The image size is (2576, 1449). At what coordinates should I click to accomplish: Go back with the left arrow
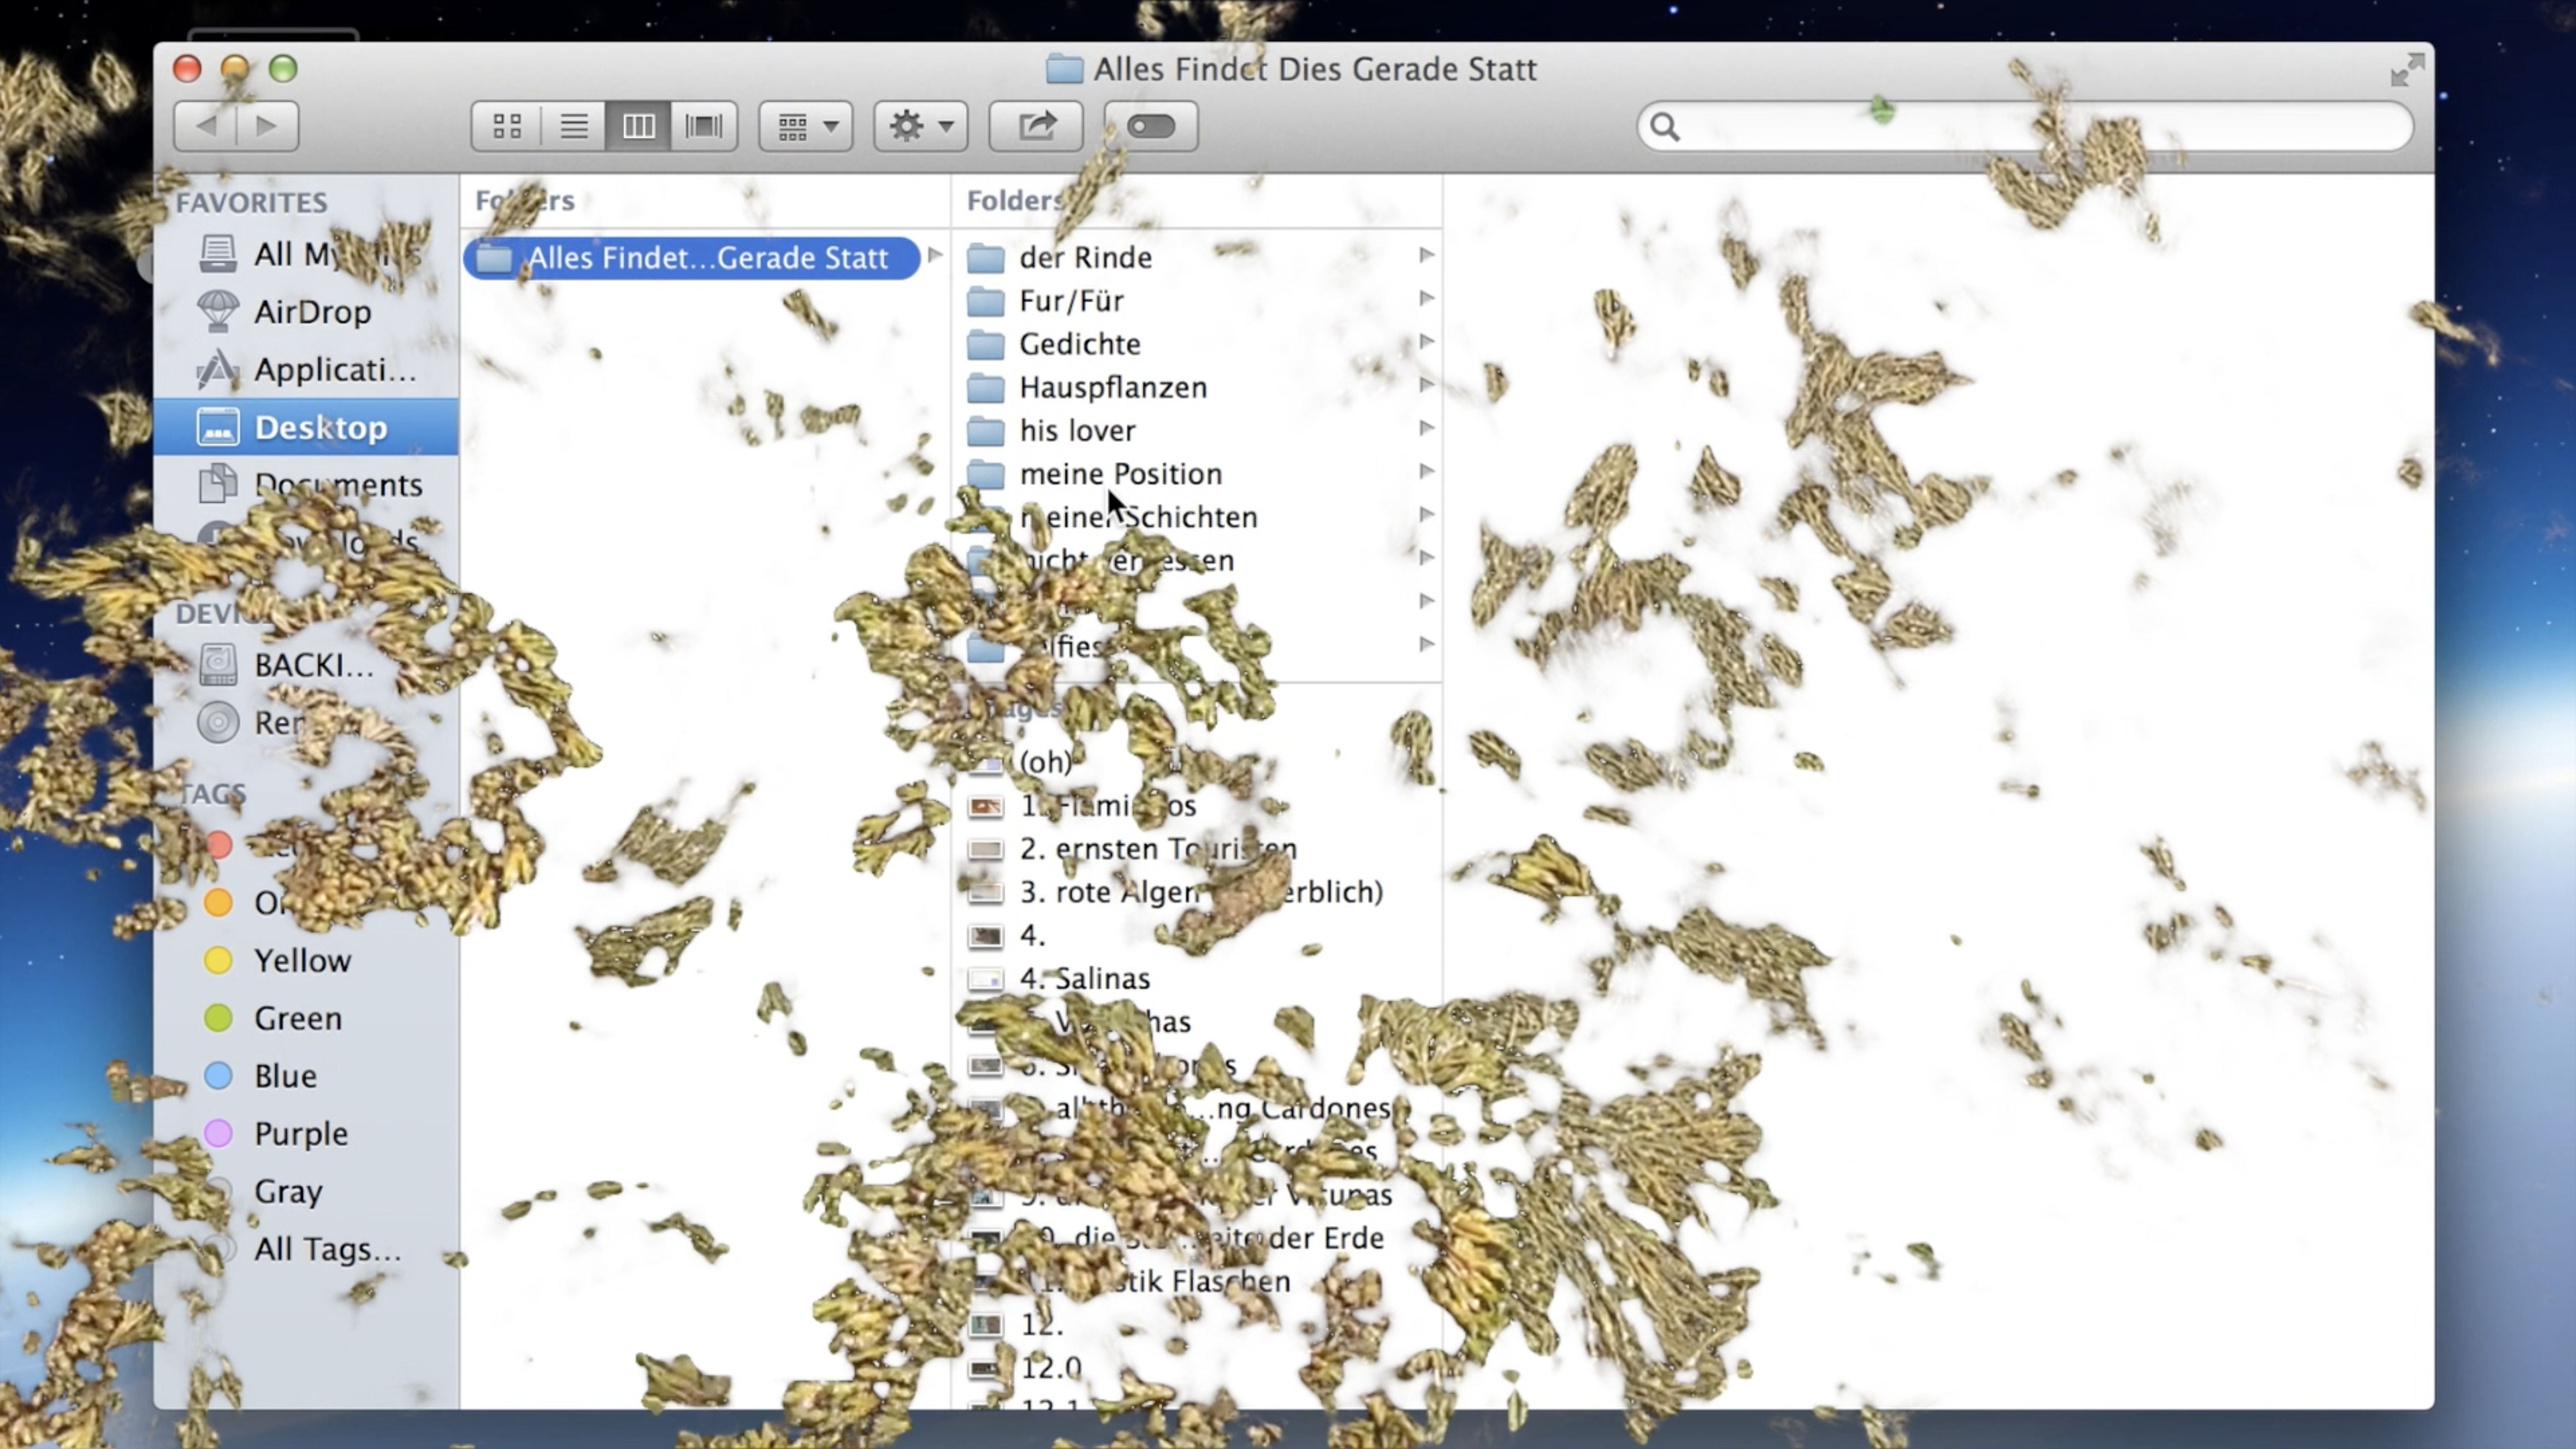(207, 126)
